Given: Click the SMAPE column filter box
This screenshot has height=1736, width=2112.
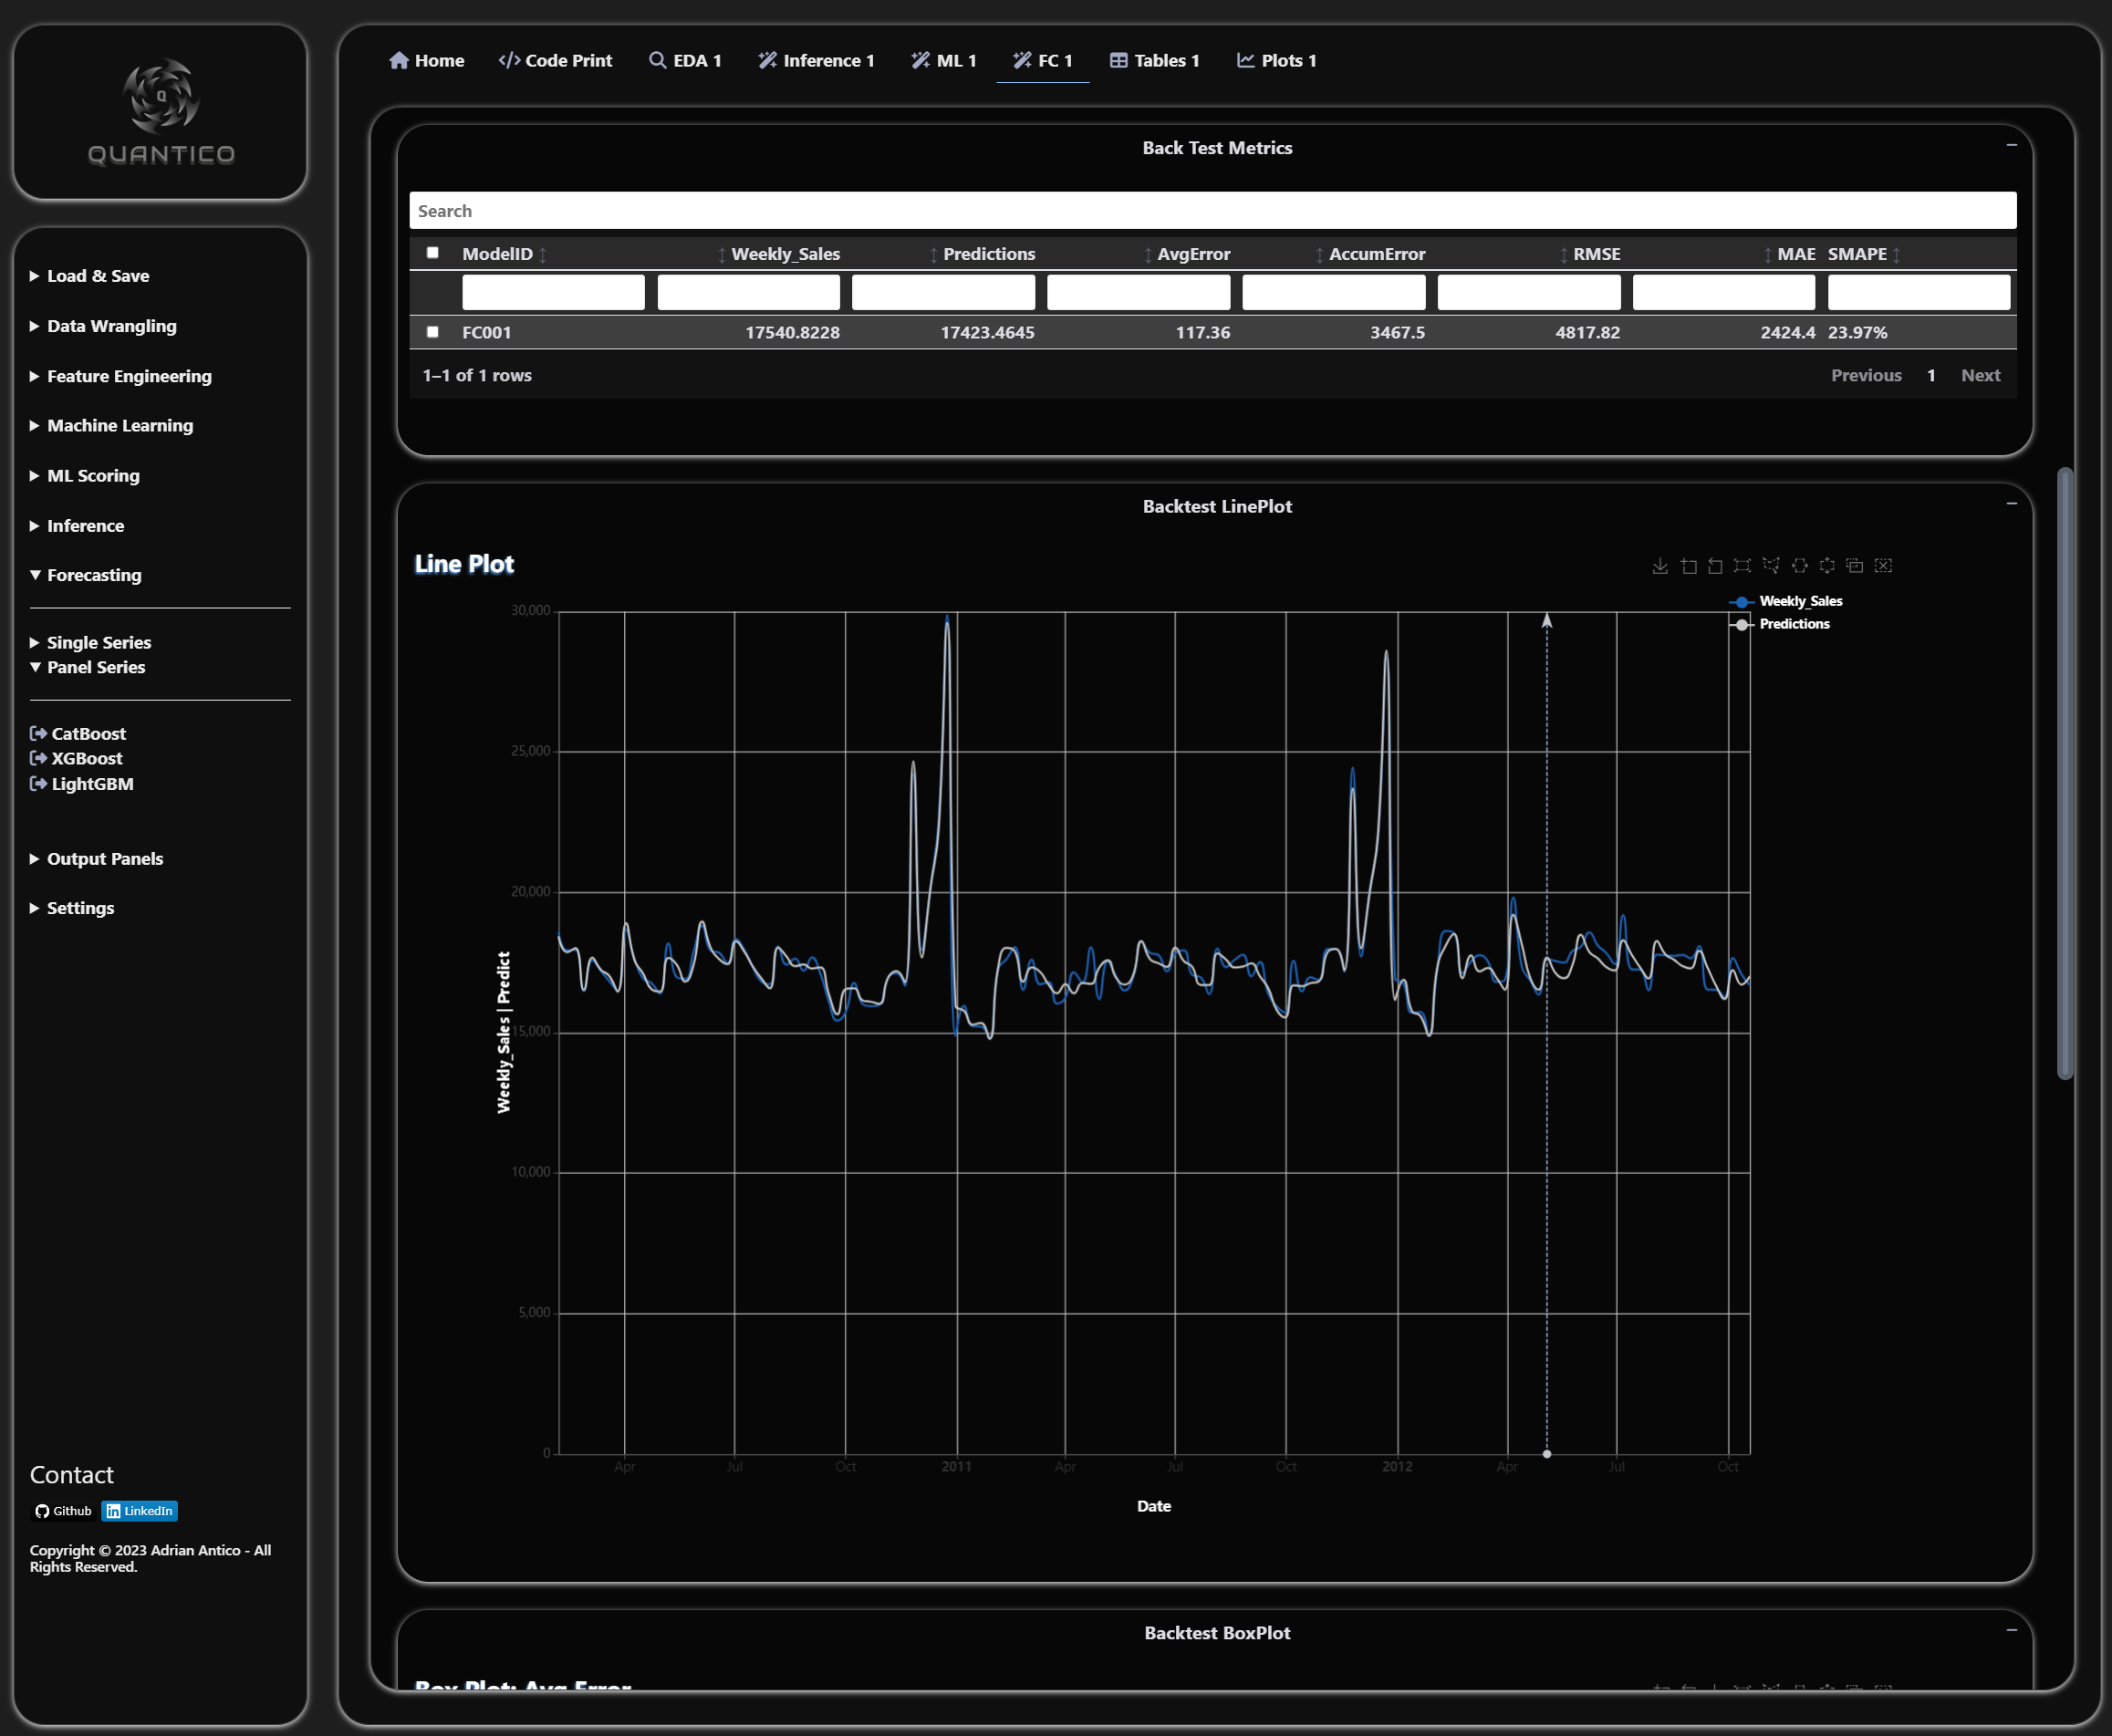Looking at the screenshot, I should click(x=1918, y=293).
